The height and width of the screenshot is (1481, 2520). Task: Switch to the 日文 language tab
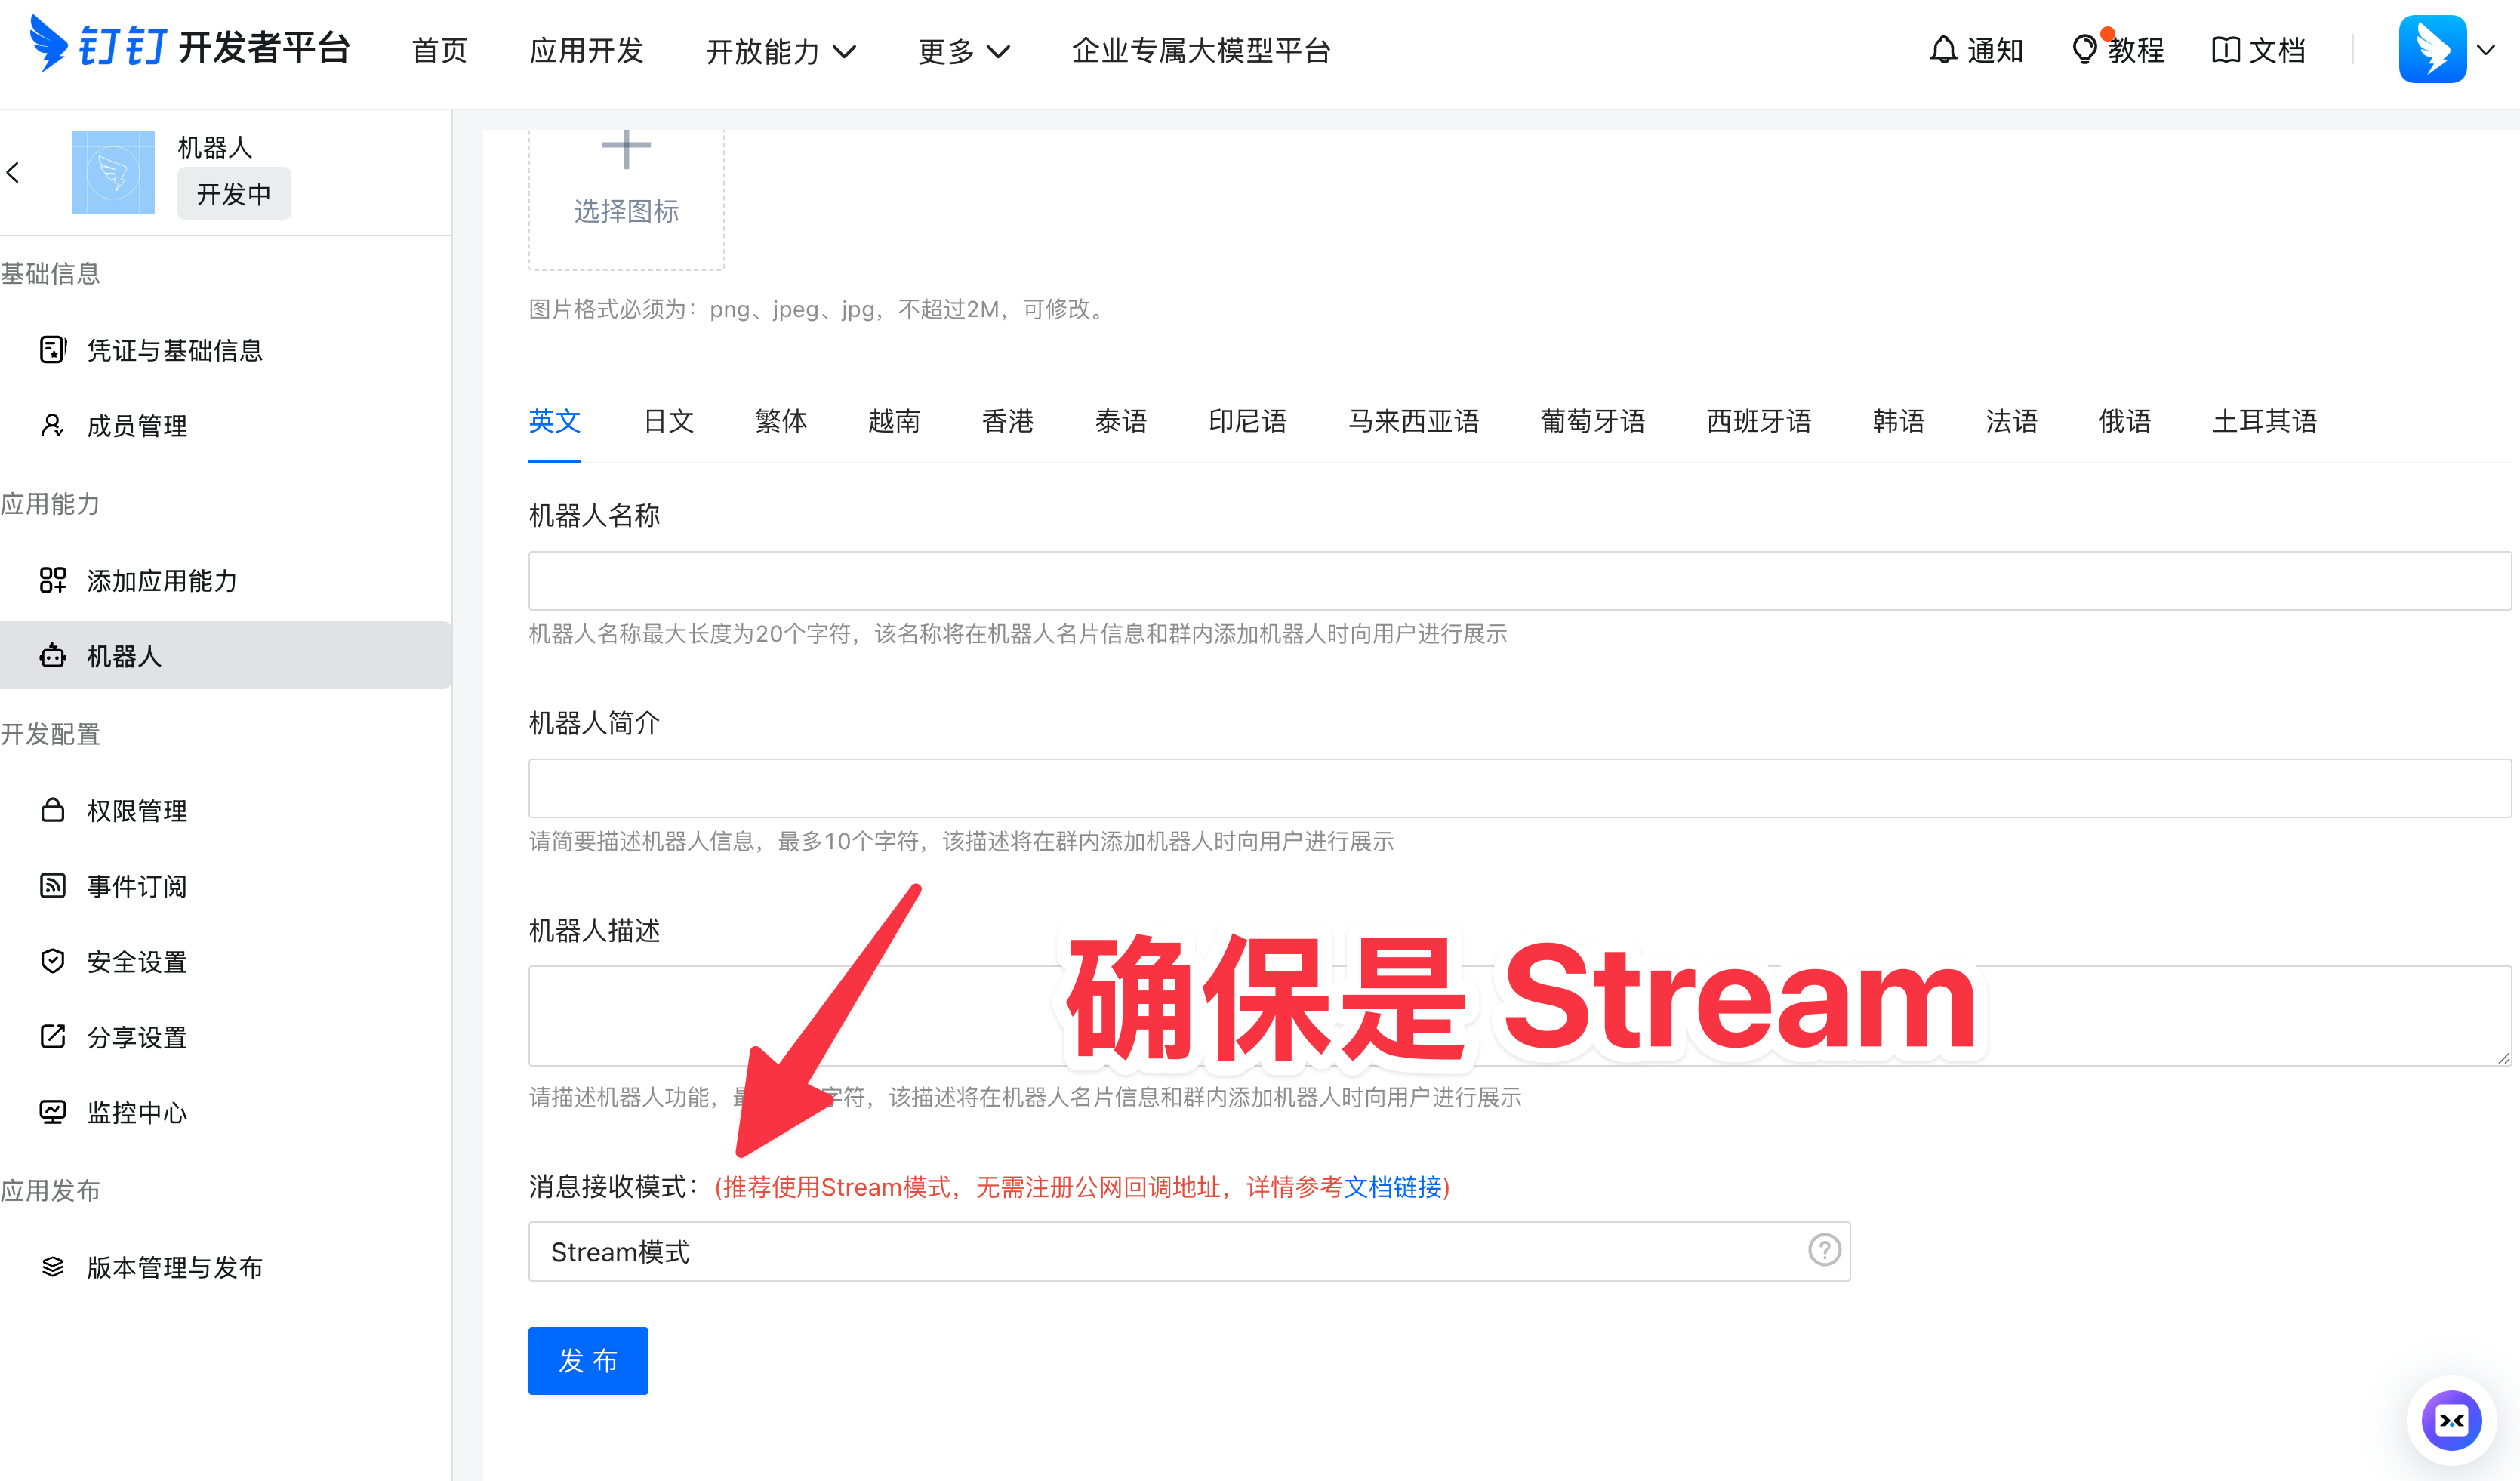pyautogui.click(x=667, y=421)
